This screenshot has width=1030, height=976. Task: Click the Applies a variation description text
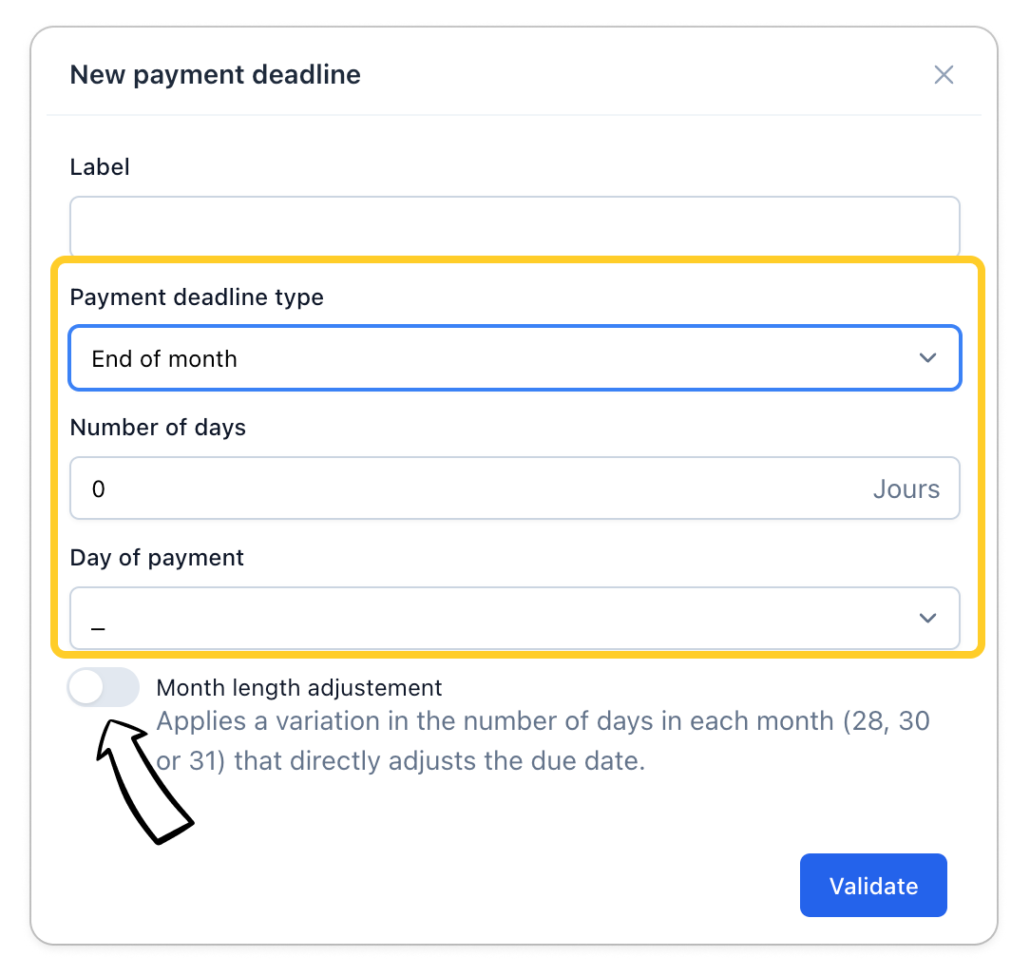pyautogui.click(x=543, y=741)
